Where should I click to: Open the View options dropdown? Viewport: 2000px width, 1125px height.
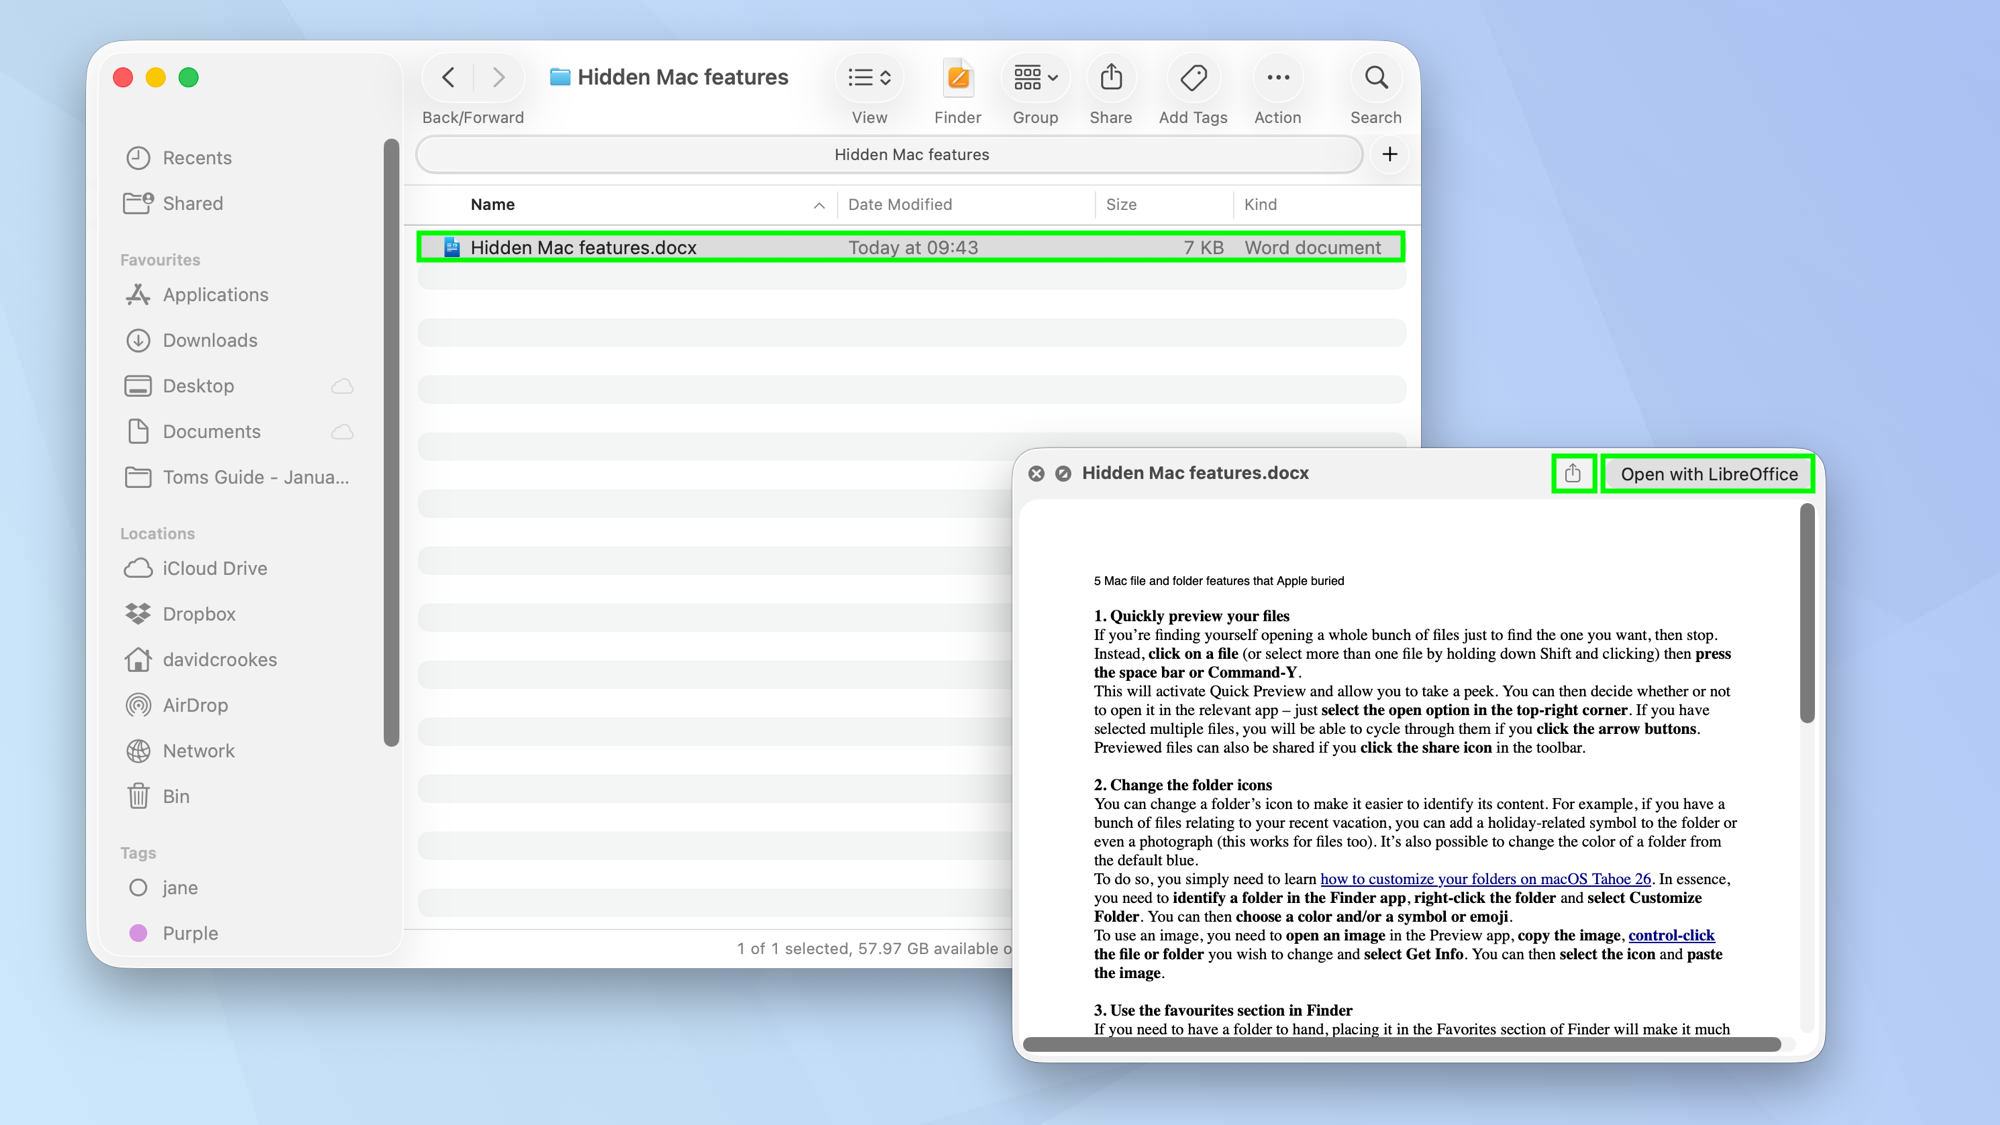tap(868, 77)
